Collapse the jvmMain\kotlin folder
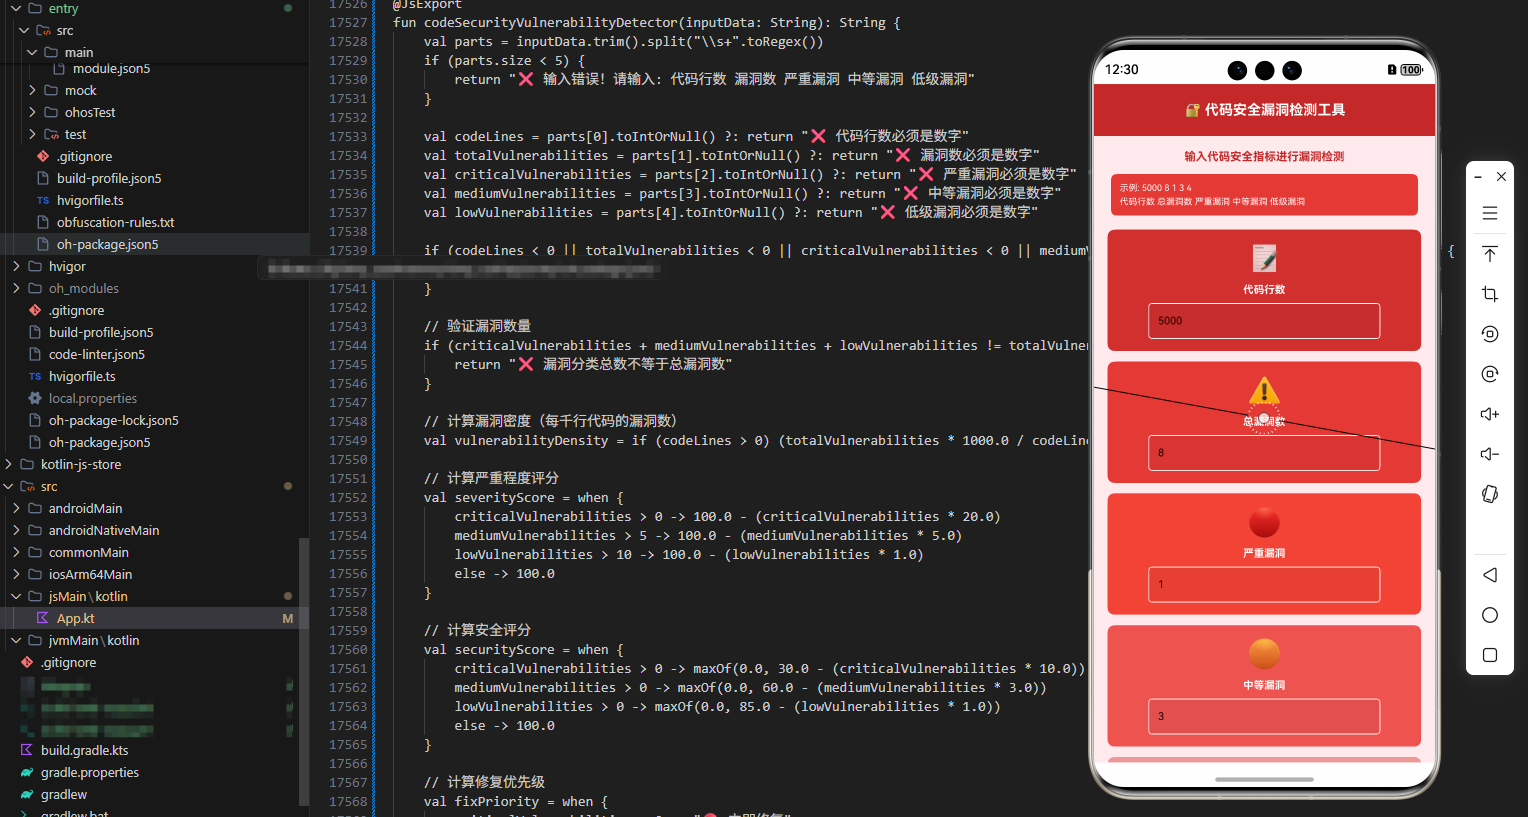Screen dimensions: 1528x817 (16, 640)
